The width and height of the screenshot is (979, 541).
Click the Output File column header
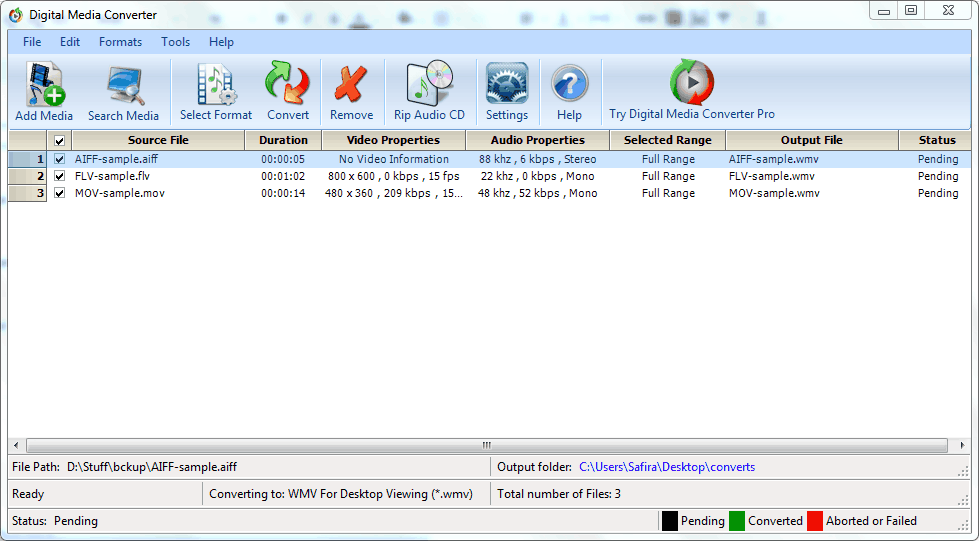812,140
